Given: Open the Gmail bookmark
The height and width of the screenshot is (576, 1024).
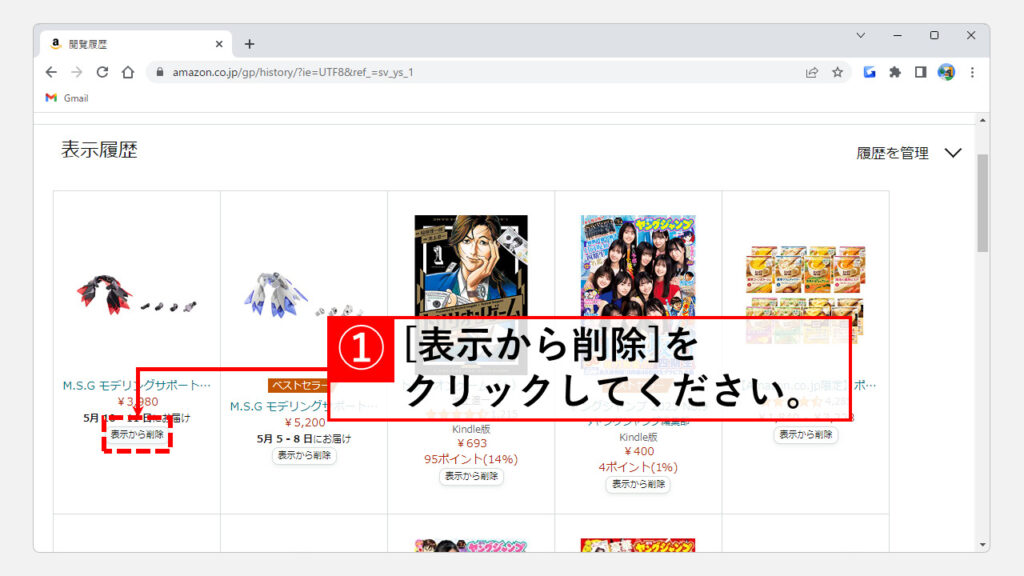Looking at the screenshot, I should tap(67, 98).
